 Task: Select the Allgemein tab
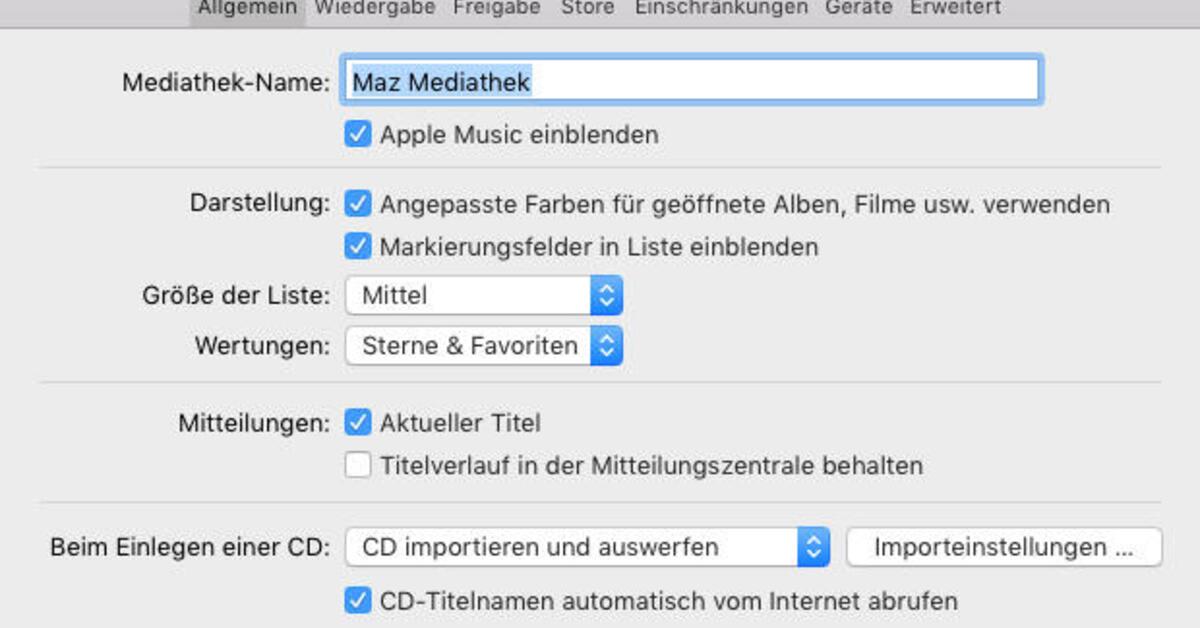pyautogui.click(x=246, y=8)
